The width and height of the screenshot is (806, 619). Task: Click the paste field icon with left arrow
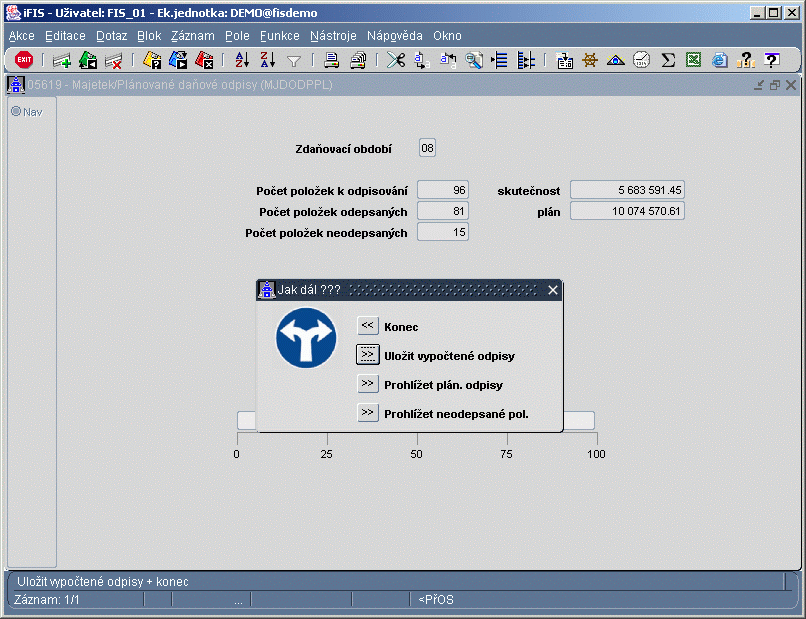coord(448,61)
